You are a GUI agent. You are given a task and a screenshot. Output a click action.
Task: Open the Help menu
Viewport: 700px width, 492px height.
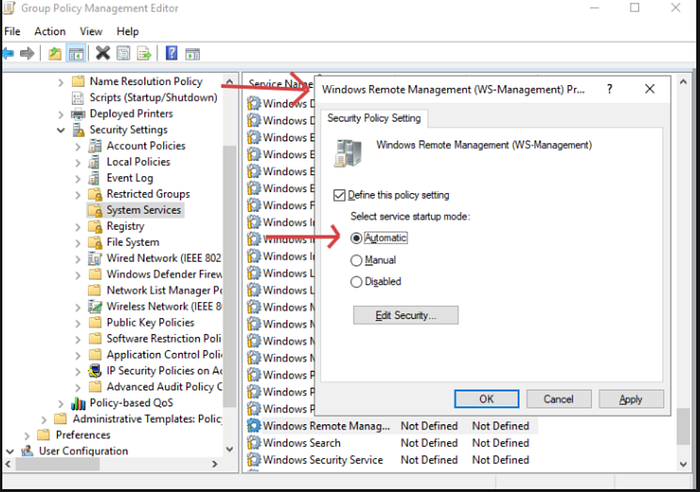click(127, 31)
